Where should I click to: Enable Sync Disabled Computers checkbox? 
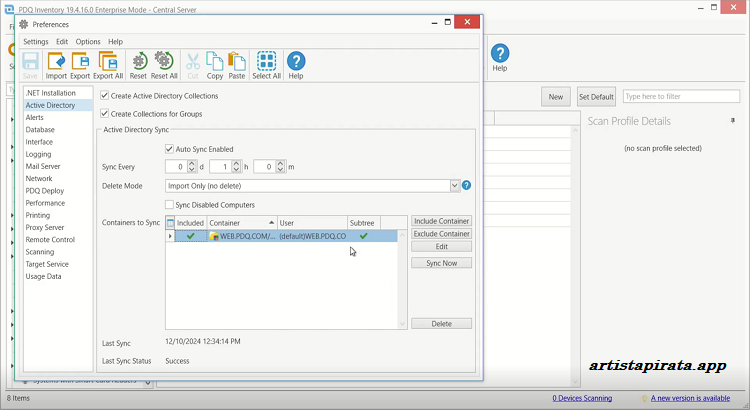[x=169, y=205]
